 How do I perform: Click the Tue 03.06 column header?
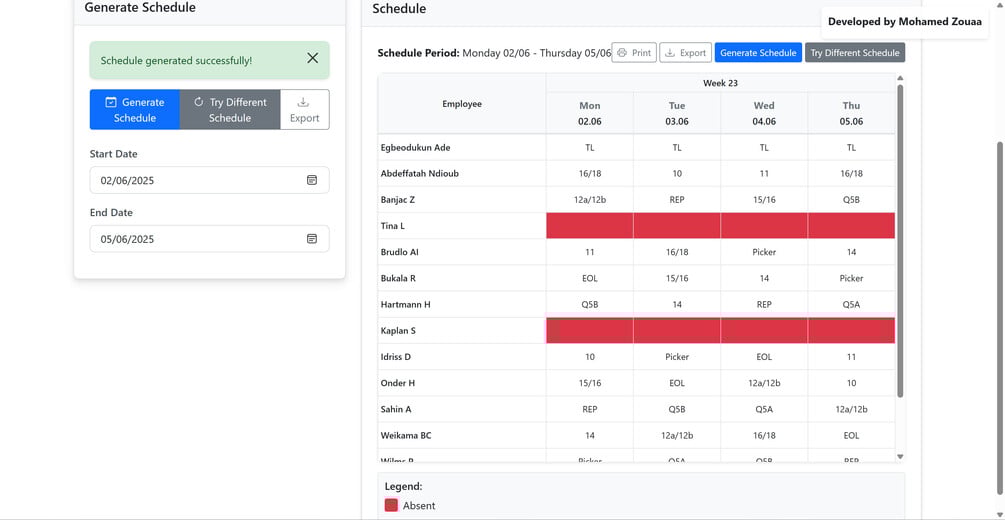[x=677, y=113]
